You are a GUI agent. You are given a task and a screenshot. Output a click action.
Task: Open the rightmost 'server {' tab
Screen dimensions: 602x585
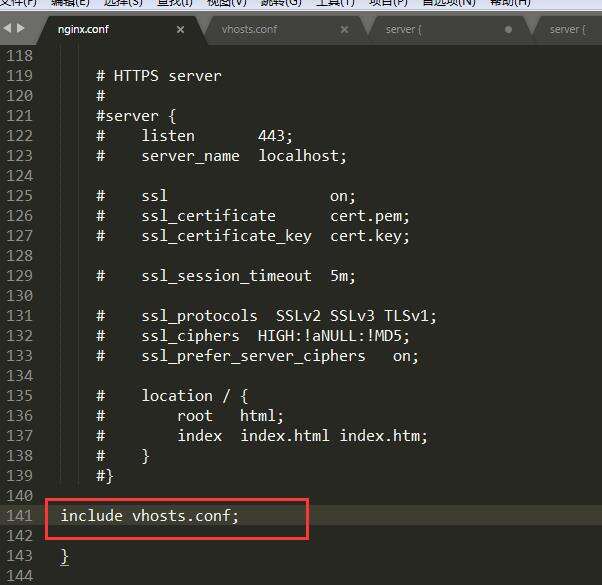click(x=567, y=30)
